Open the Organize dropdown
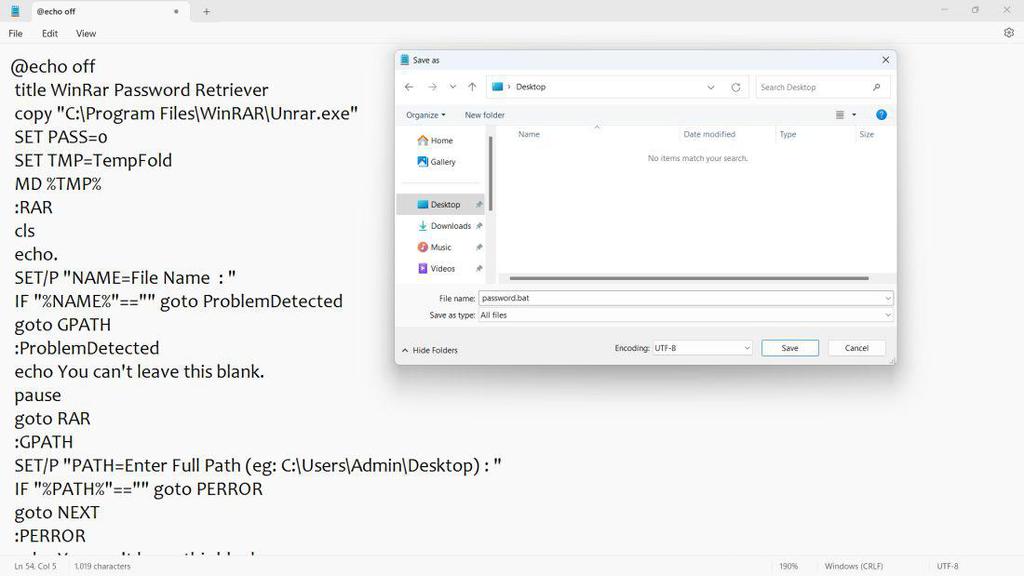The image size is (1024, 576). pos(425,114)
